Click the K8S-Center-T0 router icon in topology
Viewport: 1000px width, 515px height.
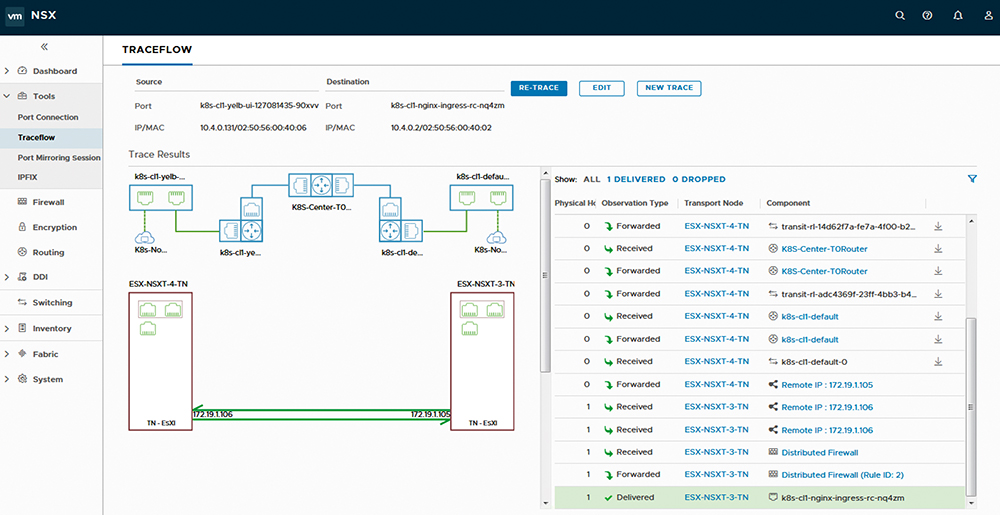(x=321, y=185)
